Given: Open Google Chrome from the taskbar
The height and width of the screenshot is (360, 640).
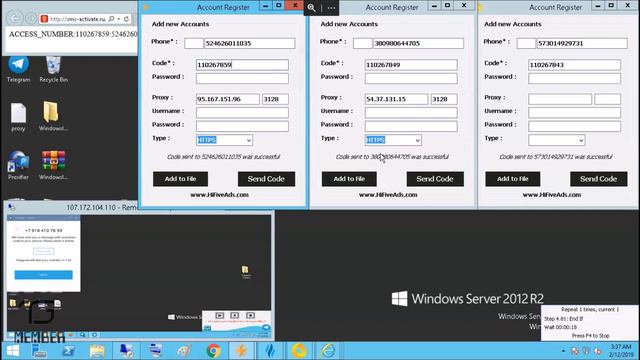Looking at the screenshot, I should point(213,351).
